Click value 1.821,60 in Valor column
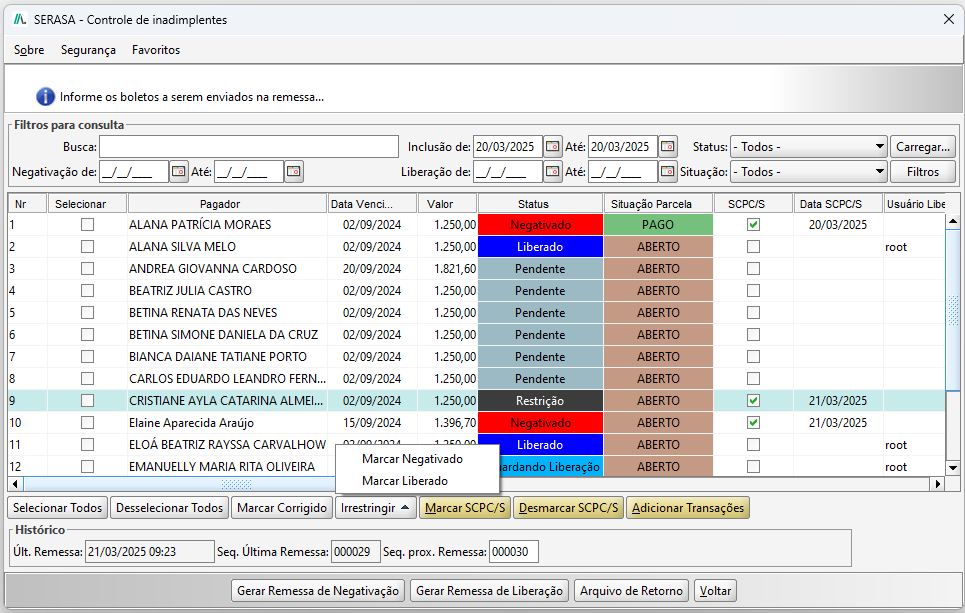The image size is (965, 613). click(455, 269)
